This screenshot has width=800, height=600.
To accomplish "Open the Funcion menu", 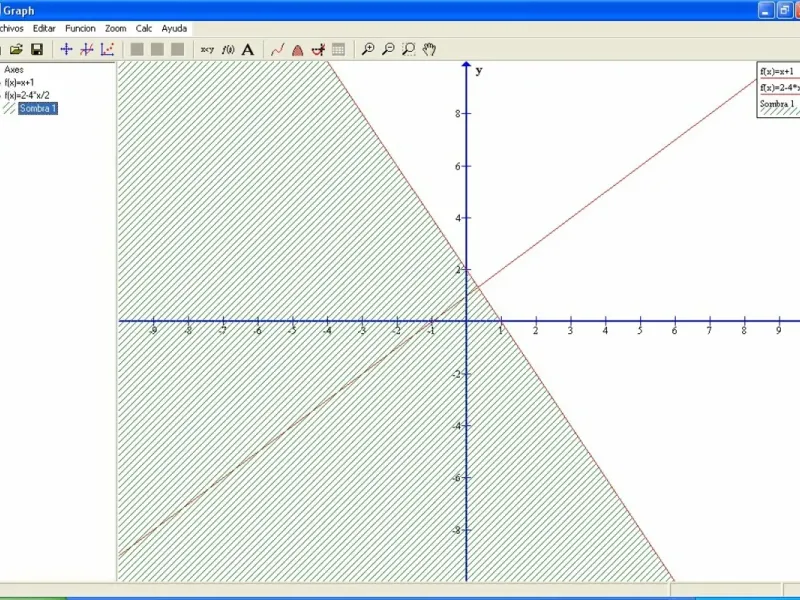I will pyautogui.click(x=80, y=29).
